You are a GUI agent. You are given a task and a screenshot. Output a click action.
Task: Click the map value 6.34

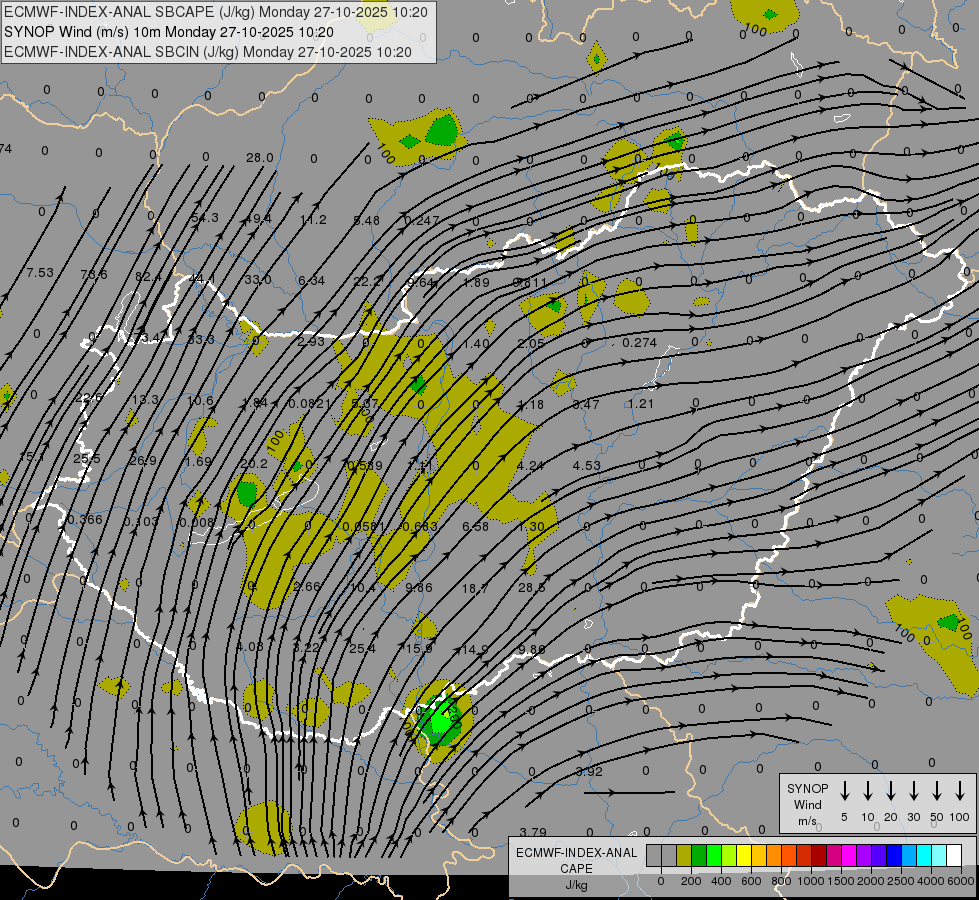[312, 280]
